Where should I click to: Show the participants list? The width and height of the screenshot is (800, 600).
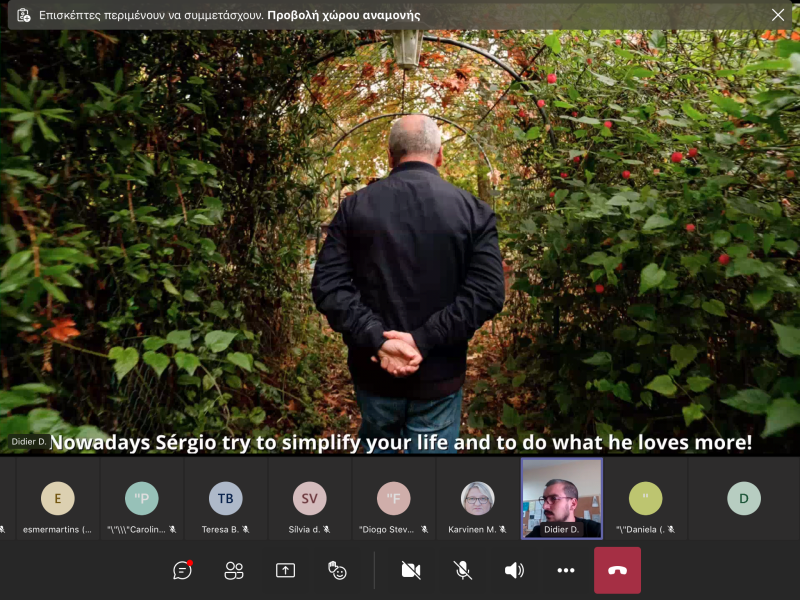click(x=234, y=570)
